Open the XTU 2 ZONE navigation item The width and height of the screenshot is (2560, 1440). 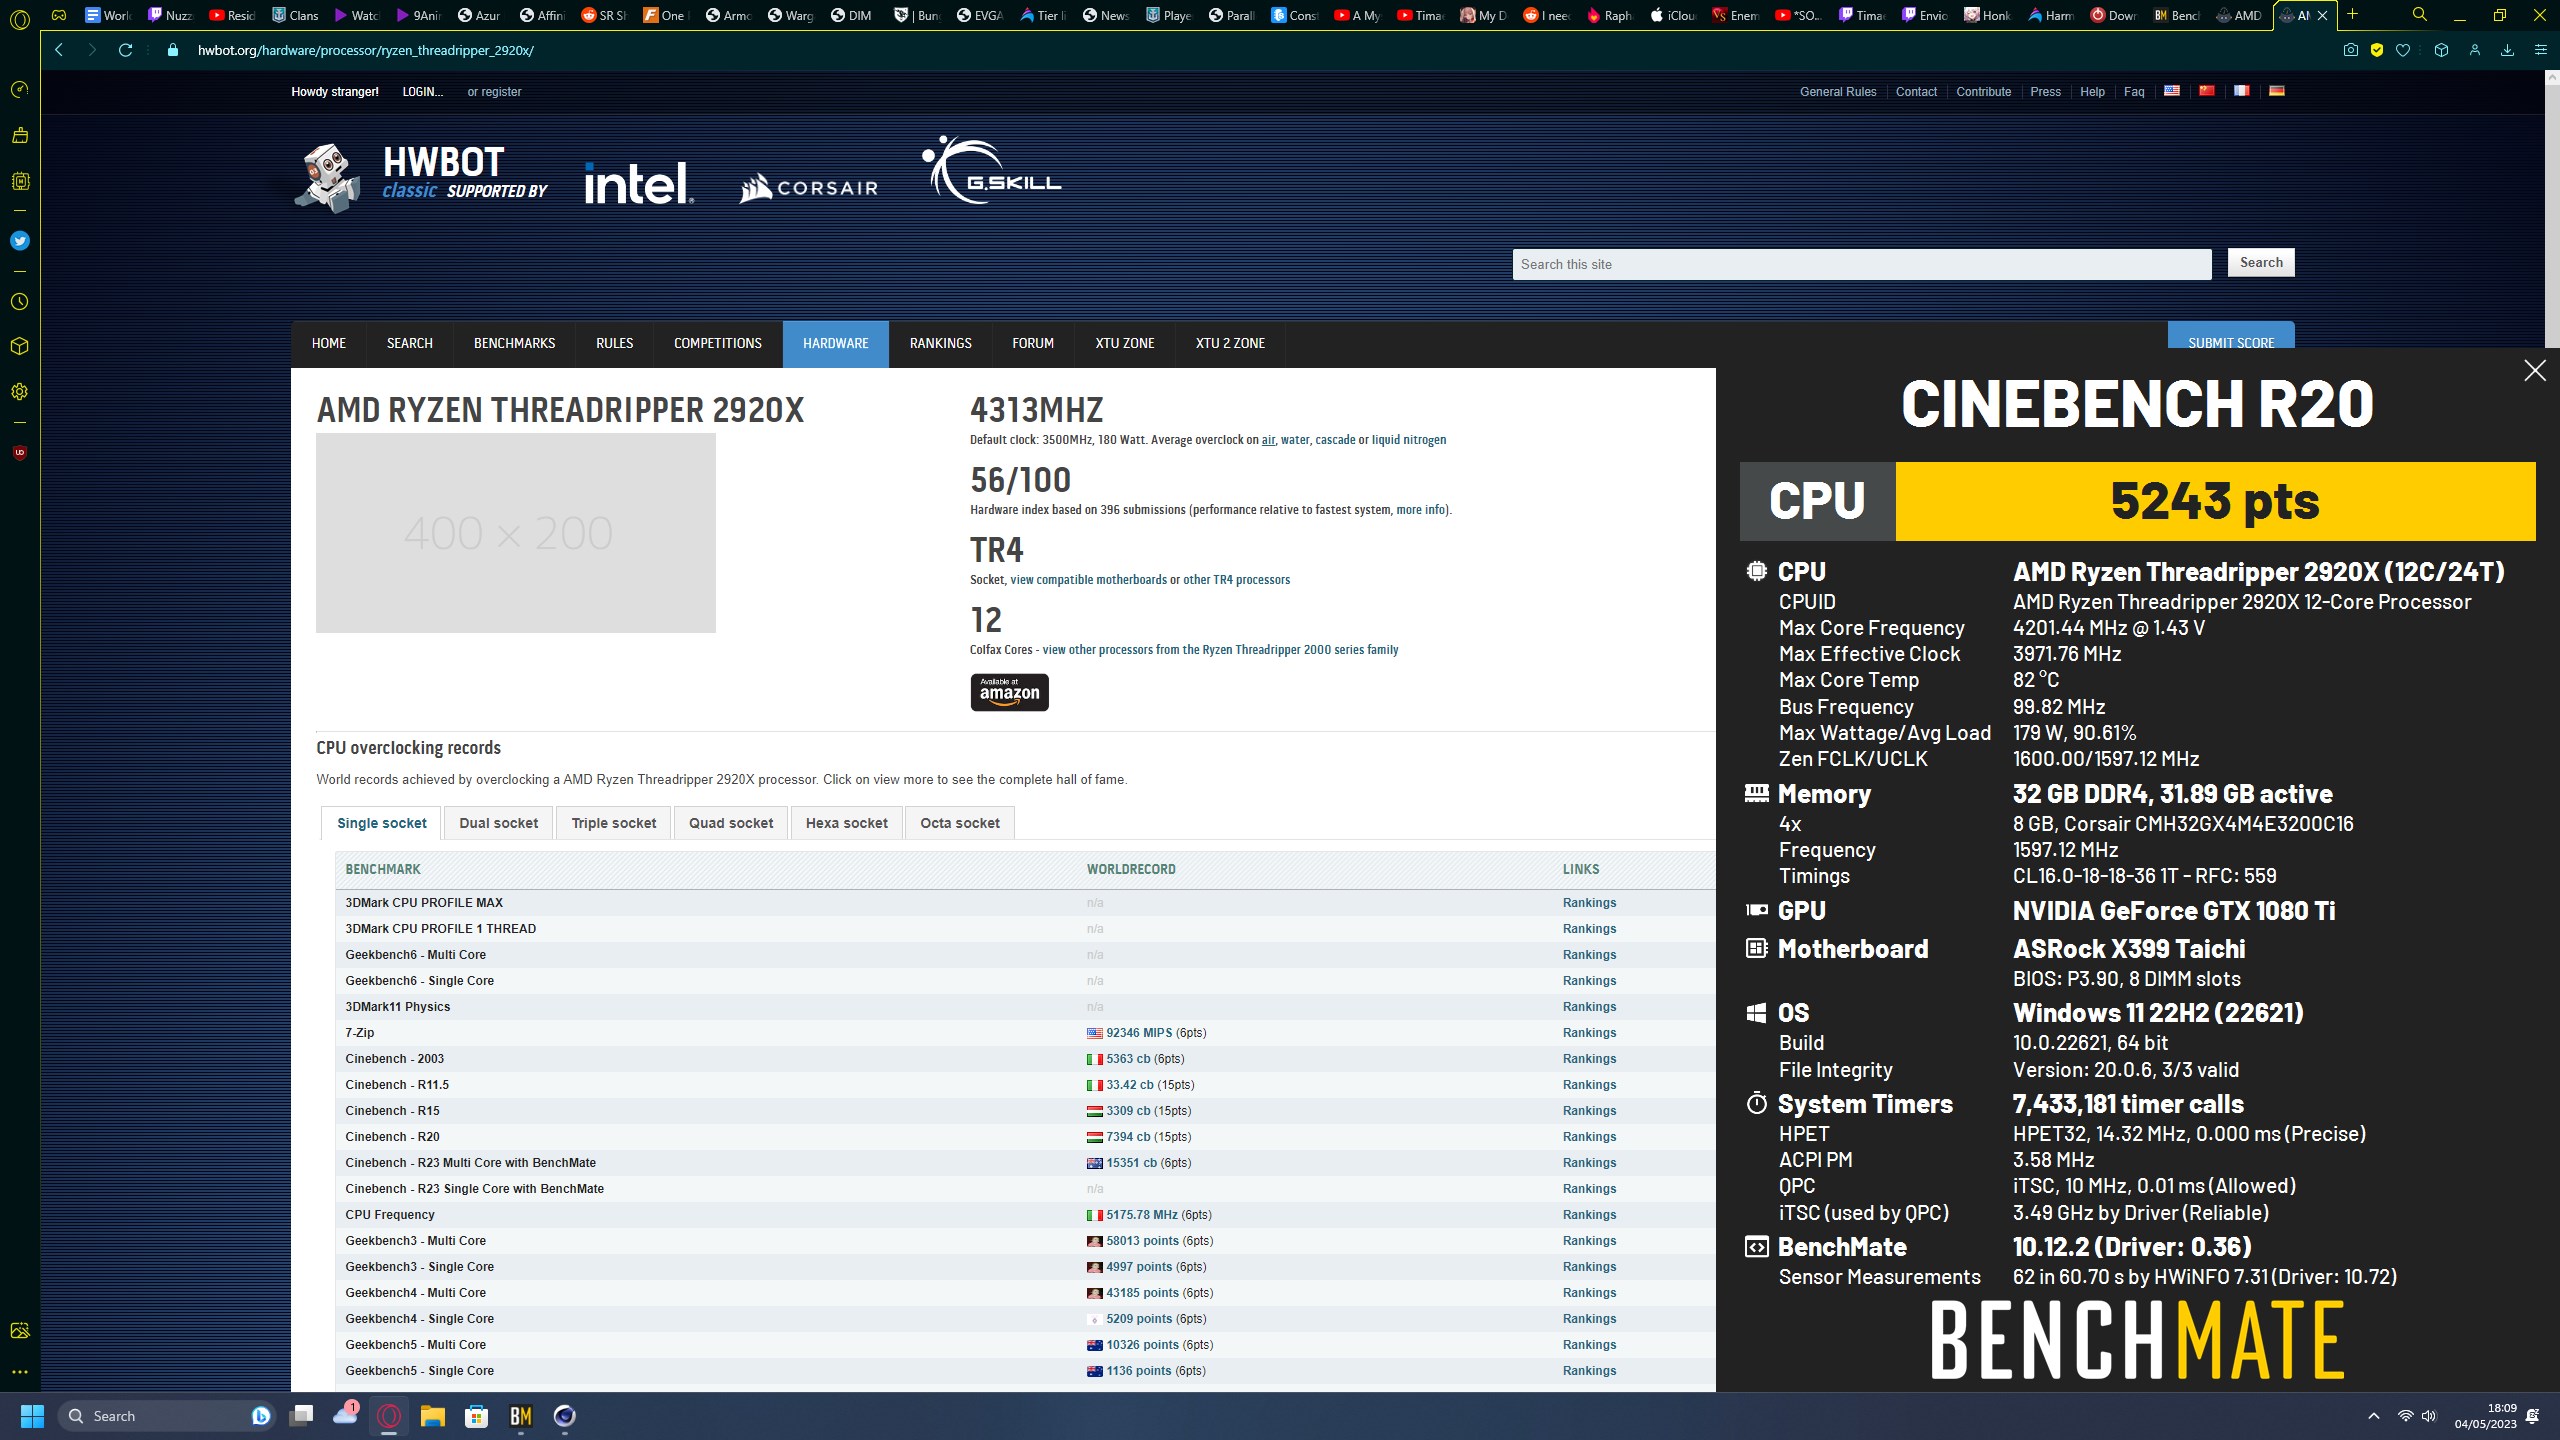tap(1230, 343)
